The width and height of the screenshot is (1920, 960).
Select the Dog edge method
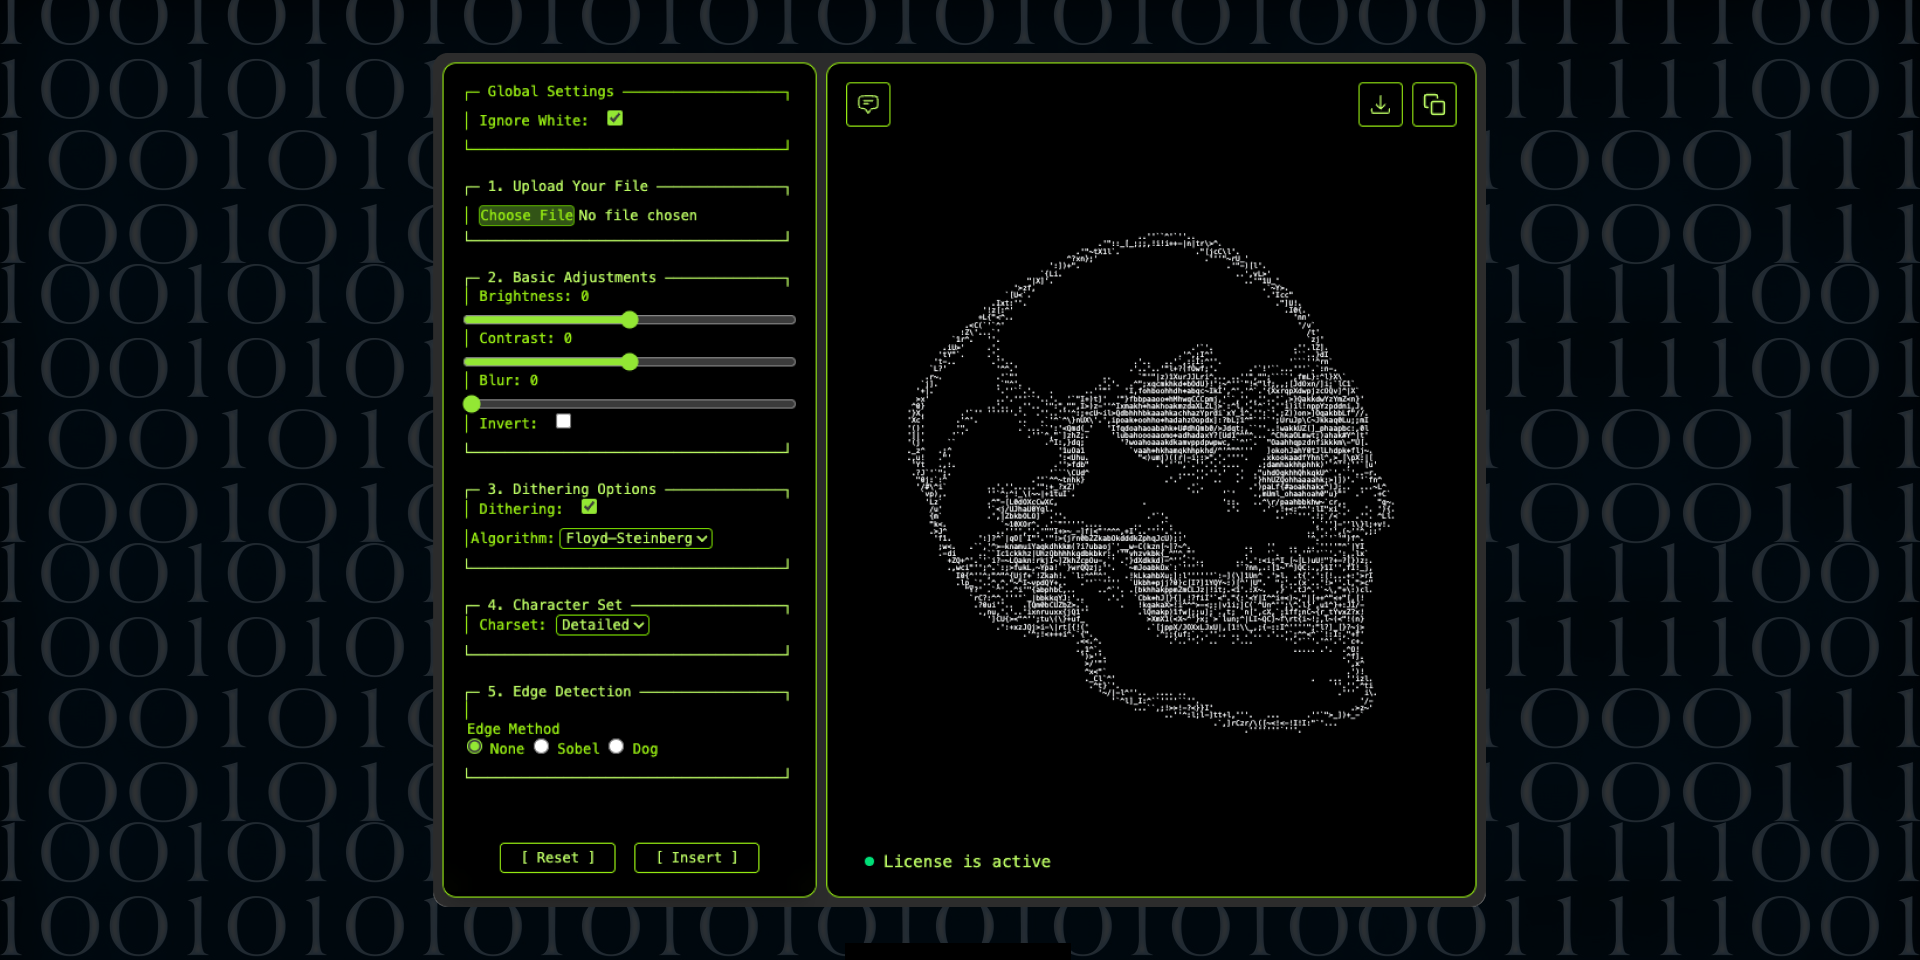pos(616,746)
